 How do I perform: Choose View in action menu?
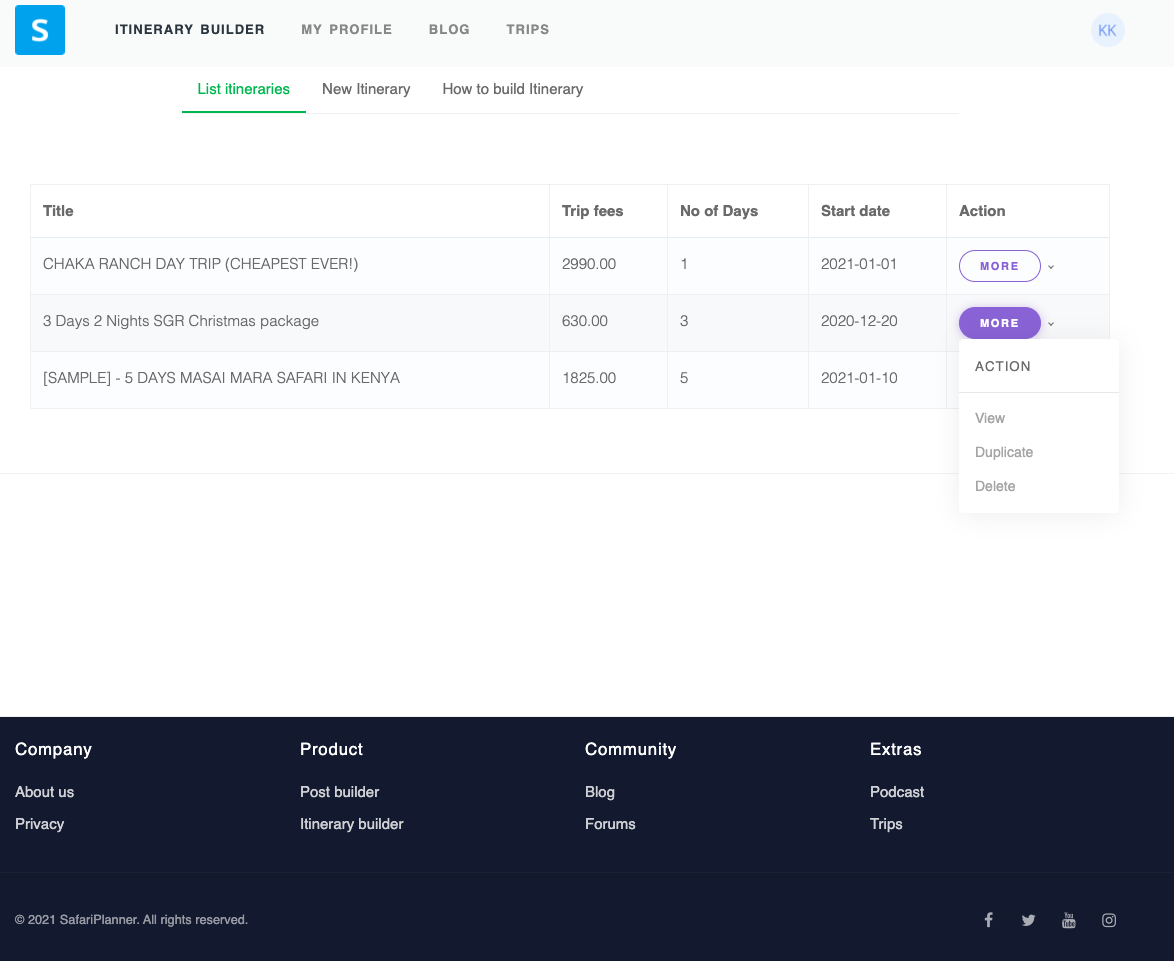[x=990, y=418]
